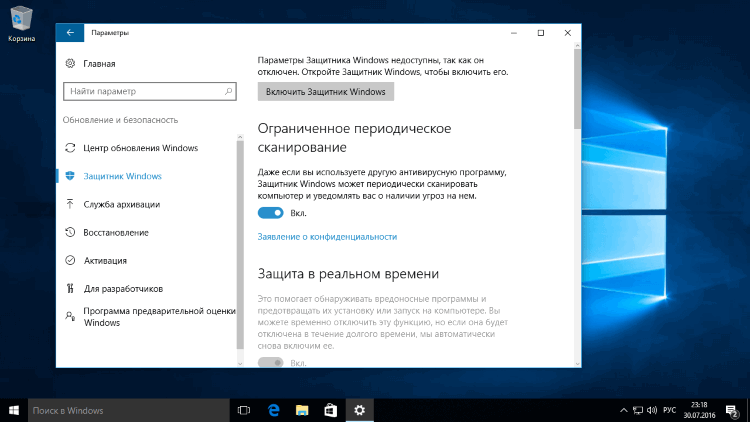Image resolution: width=750 pixels, height=422 pixels.
Task: Click the Центр обновления Windows refresh icon
Action: [x=70, y=148]
